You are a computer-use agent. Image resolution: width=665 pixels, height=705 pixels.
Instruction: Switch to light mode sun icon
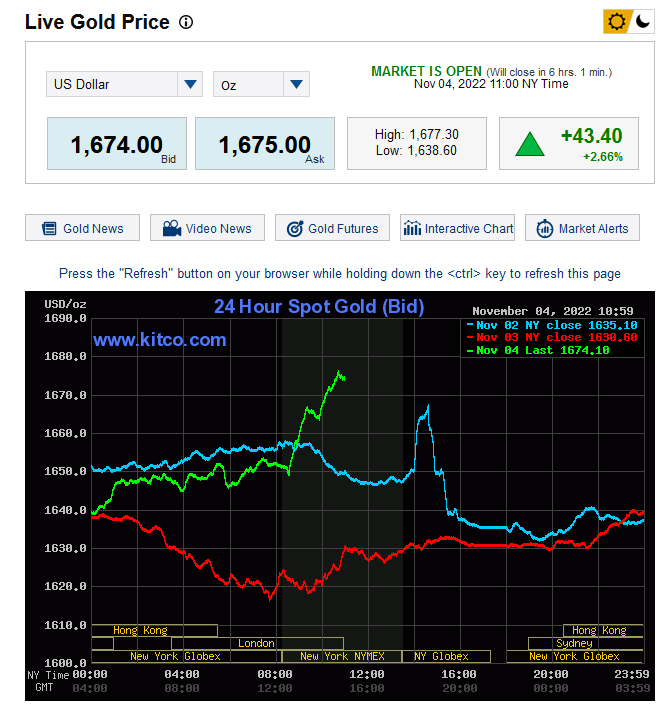tap(616, 21)
